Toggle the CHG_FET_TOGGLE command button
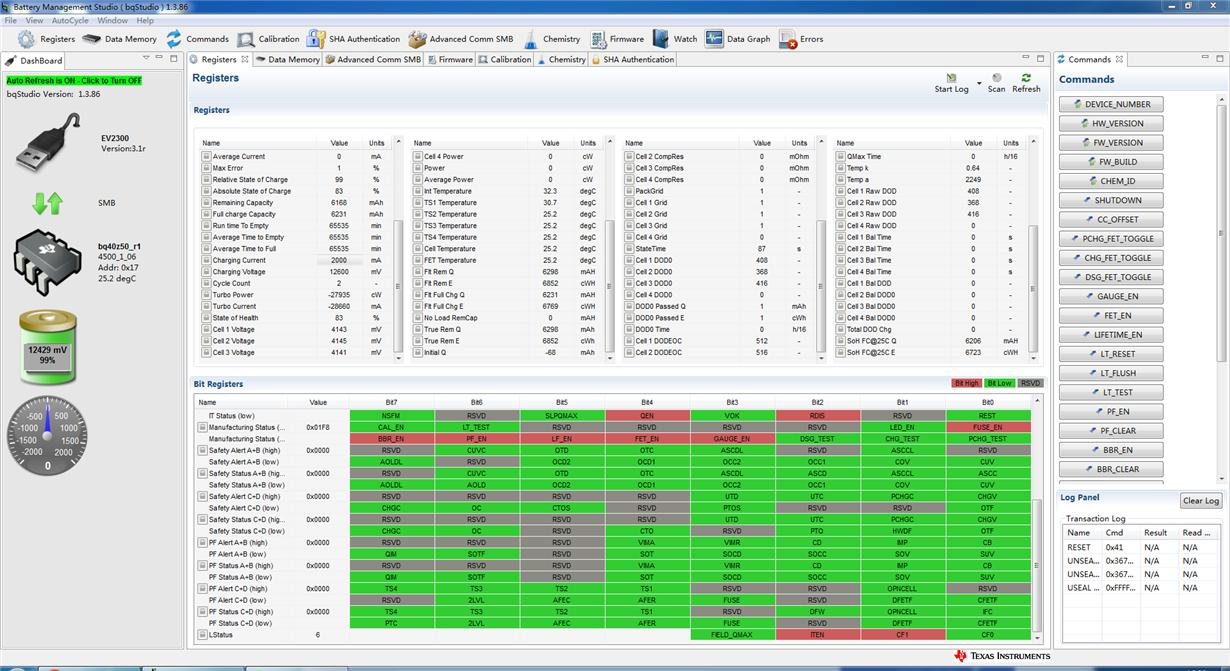 click(1110, 258)
